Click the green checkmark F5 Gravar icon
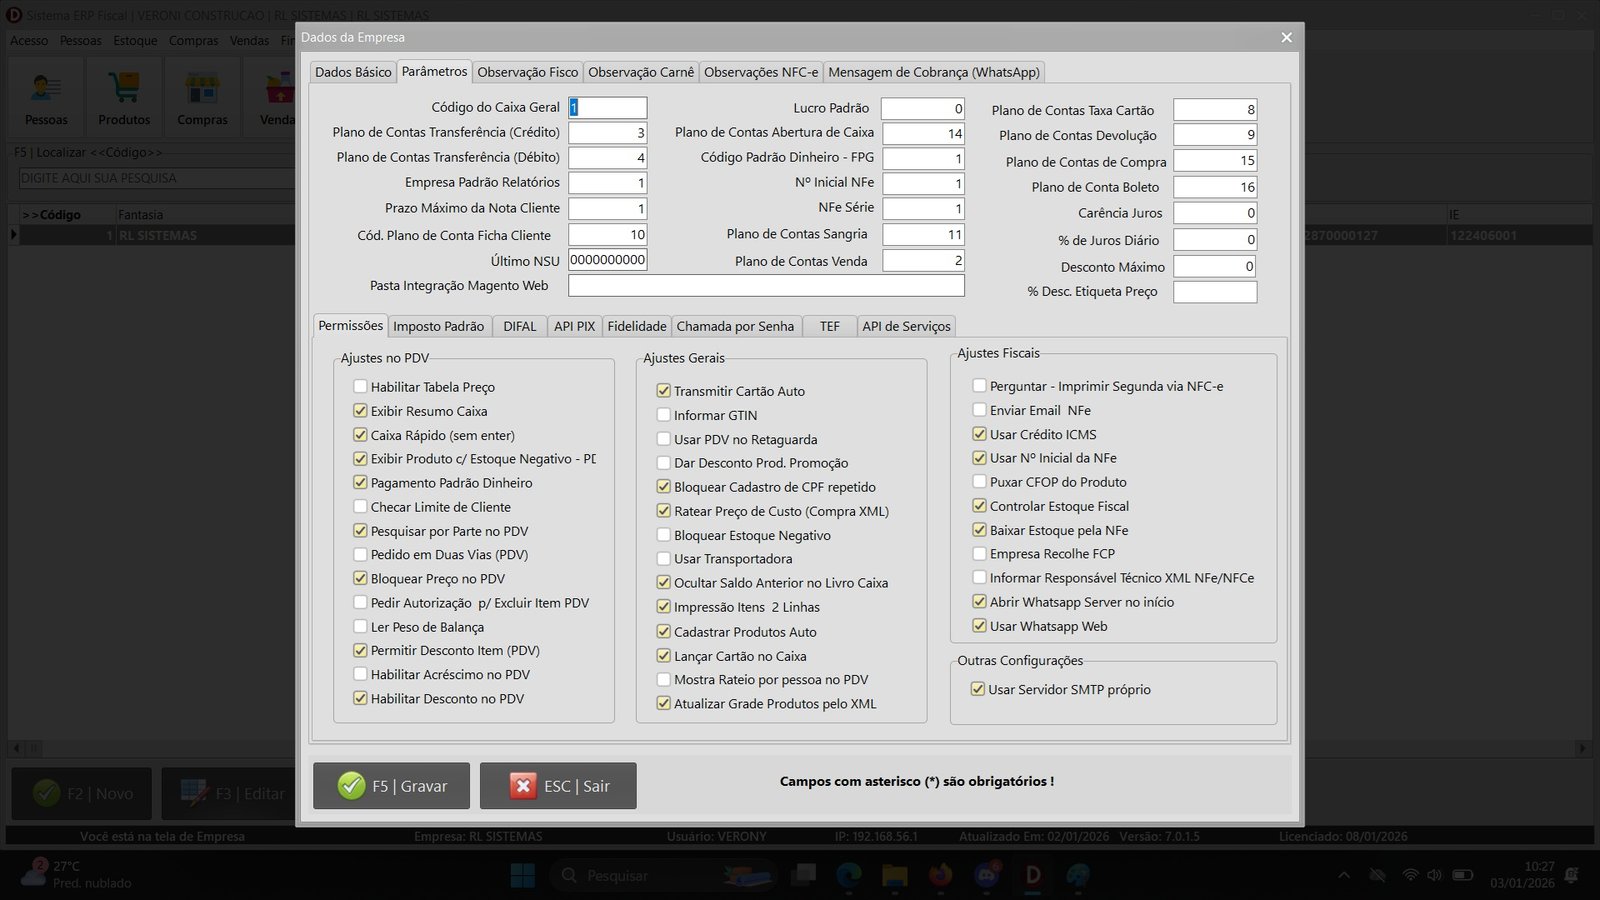Screen dimensions: 1600x900 [x=351, y=786]
